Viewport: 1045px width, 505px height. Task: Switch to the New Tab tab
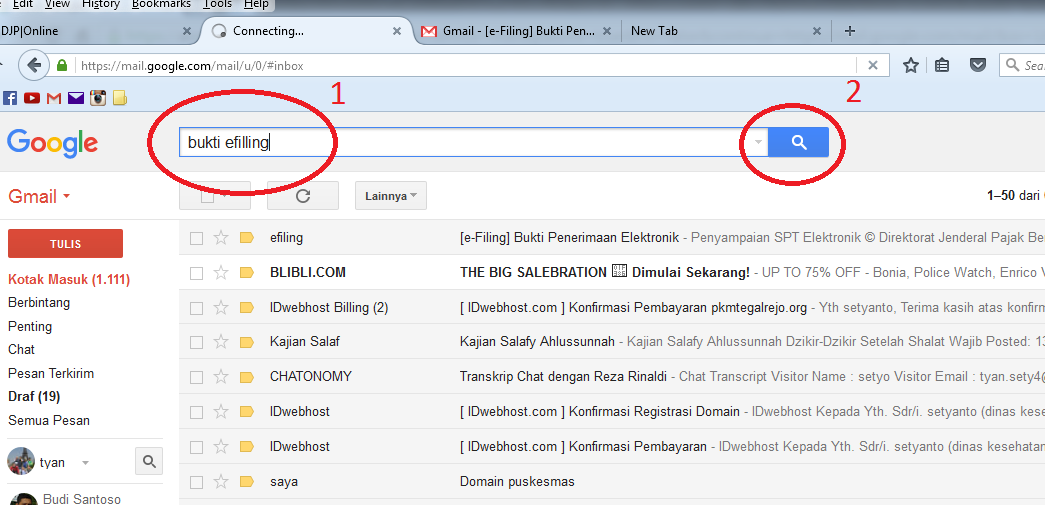[x=725, y=31]
